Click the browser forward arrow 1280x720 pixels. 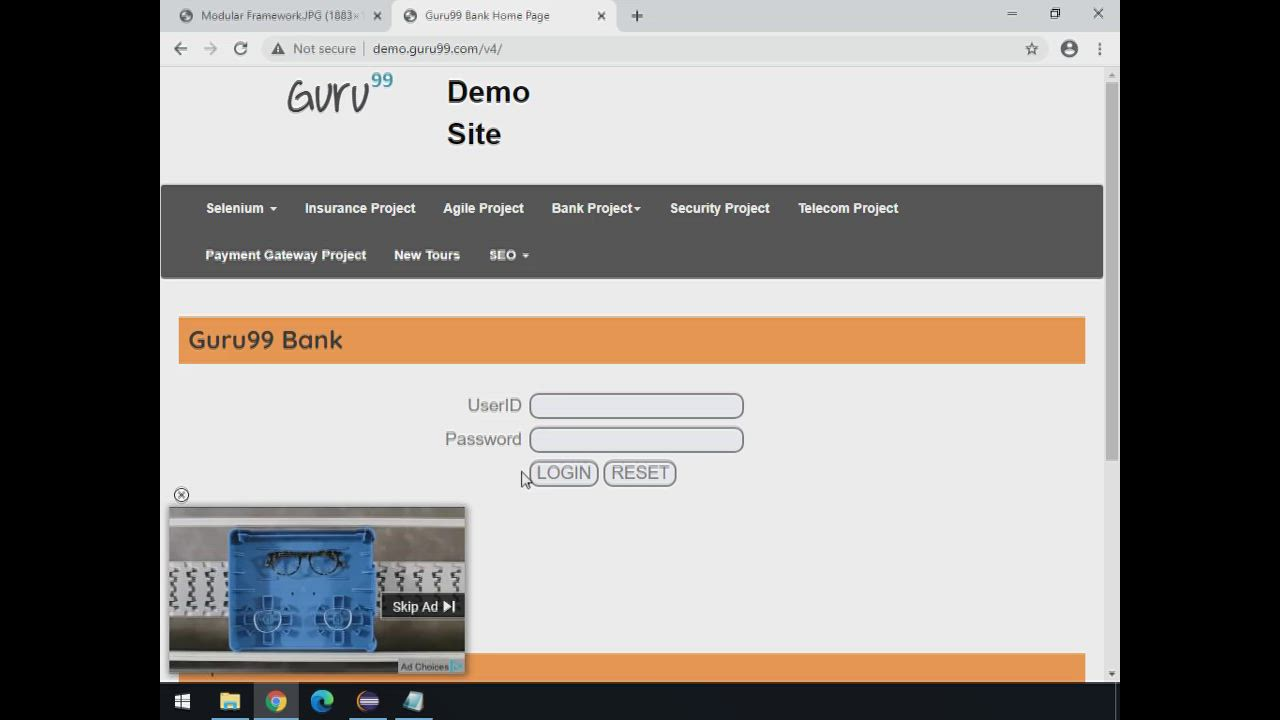210,48
